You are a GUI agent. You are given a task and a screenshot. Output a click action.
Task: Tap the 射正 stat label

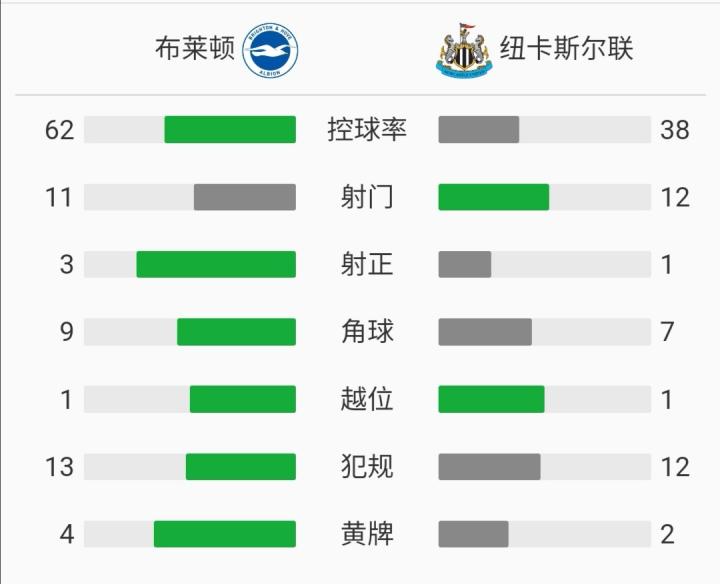tap(367, 264)
